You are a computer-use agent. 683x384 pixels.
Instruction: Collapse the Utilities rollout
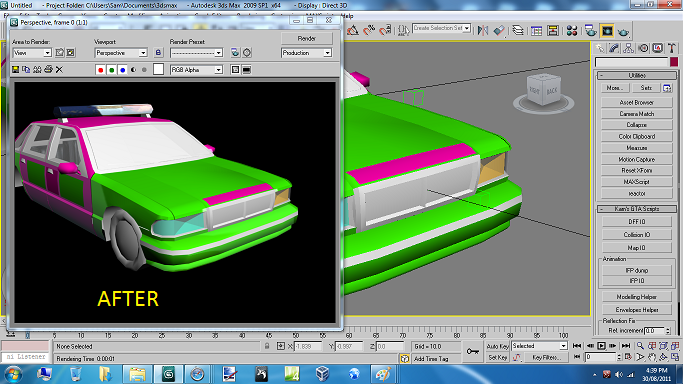637,75
